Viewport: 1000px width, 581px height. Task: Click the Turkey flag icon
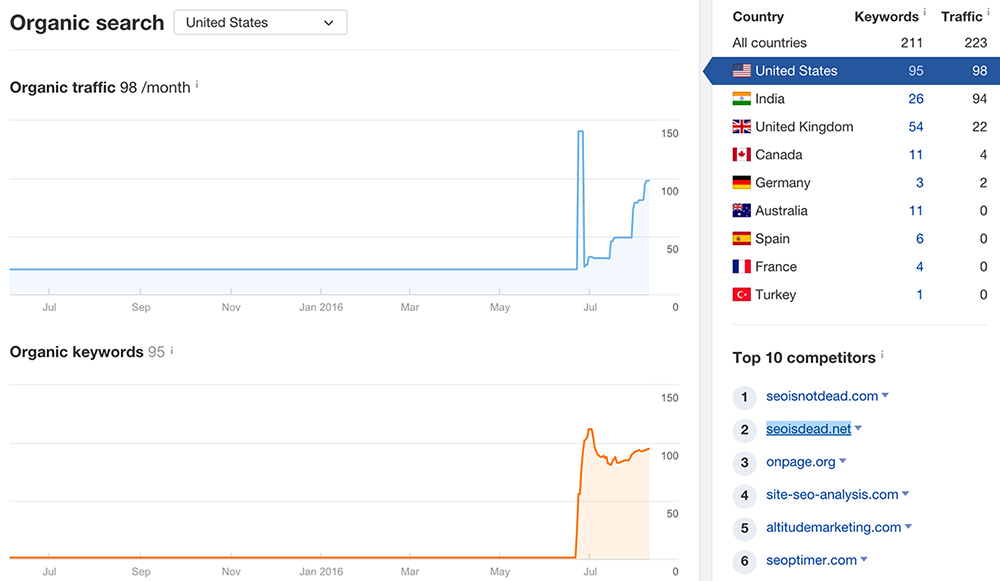pyautogui.click(x=742, y=295)
